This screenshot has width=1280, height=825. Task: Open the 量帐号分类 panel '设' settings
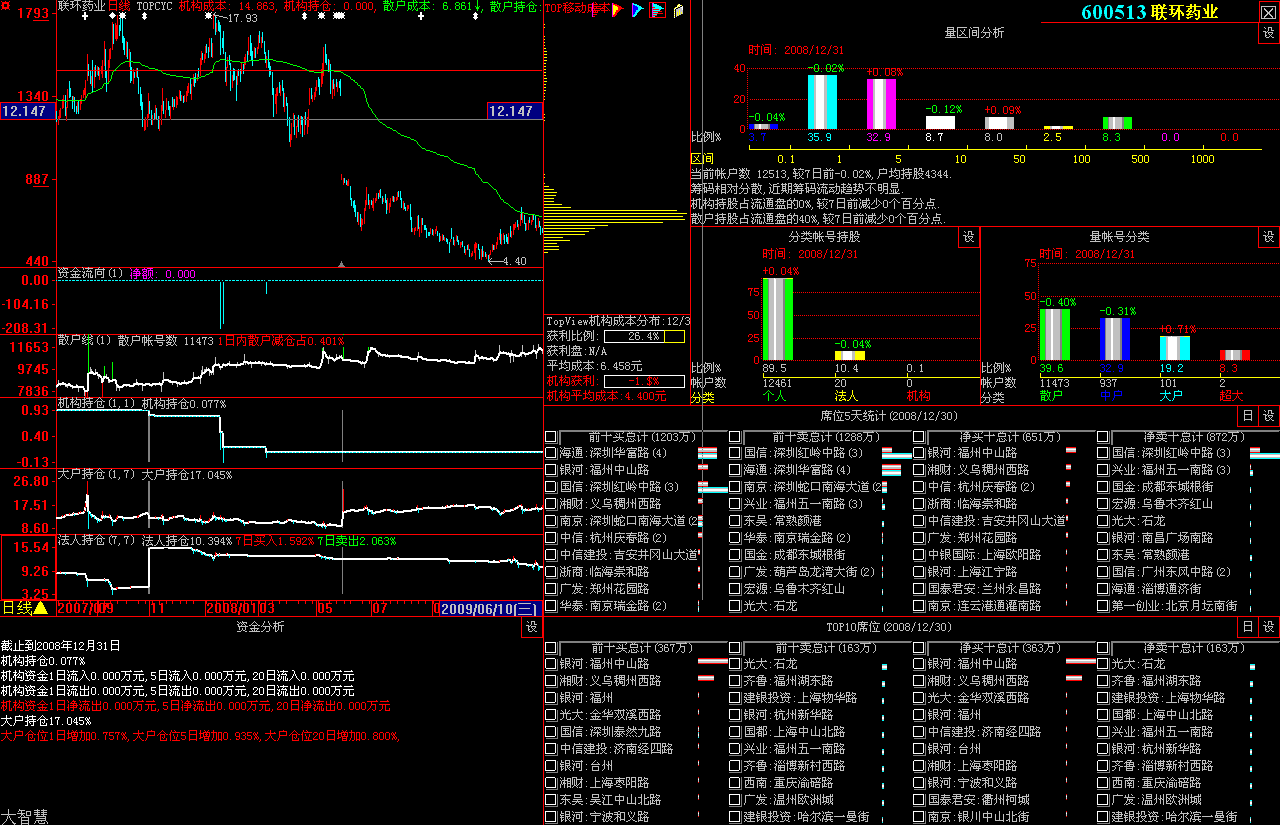click(x=1268, y=237)
